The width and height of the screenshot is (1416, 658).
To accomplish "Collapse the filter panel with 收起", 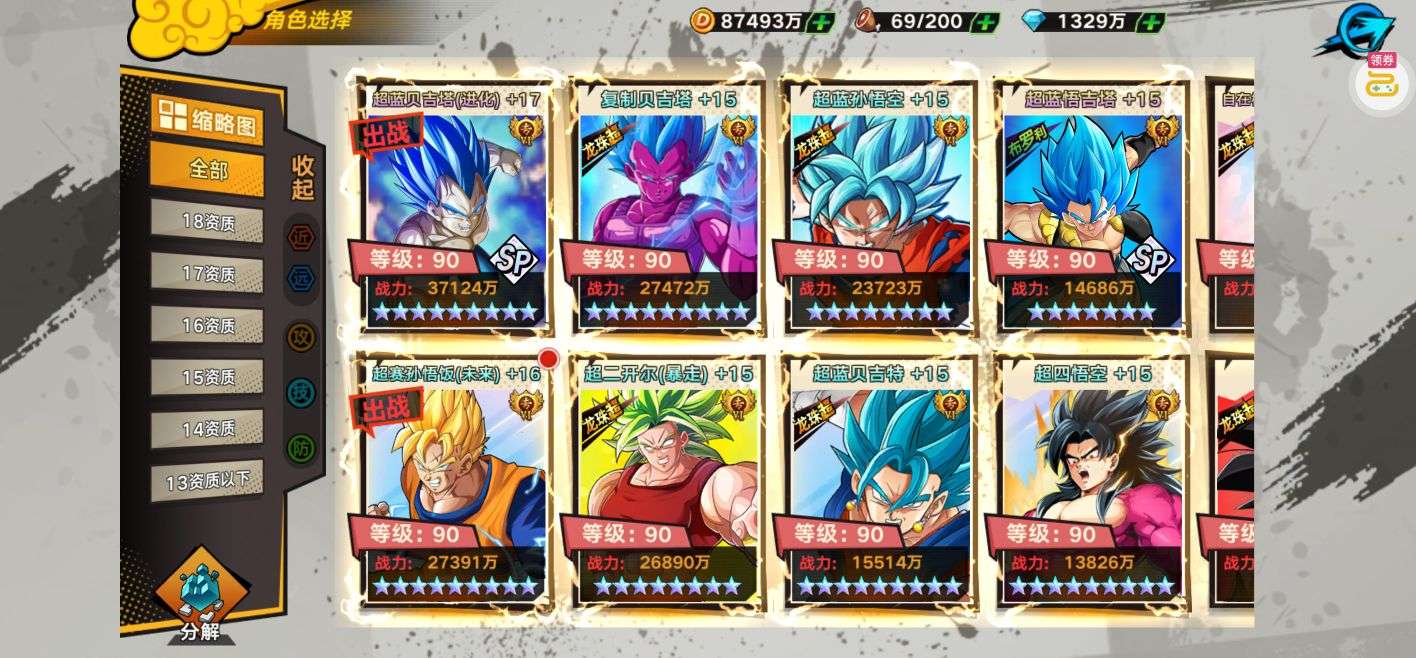I will 303,177.
